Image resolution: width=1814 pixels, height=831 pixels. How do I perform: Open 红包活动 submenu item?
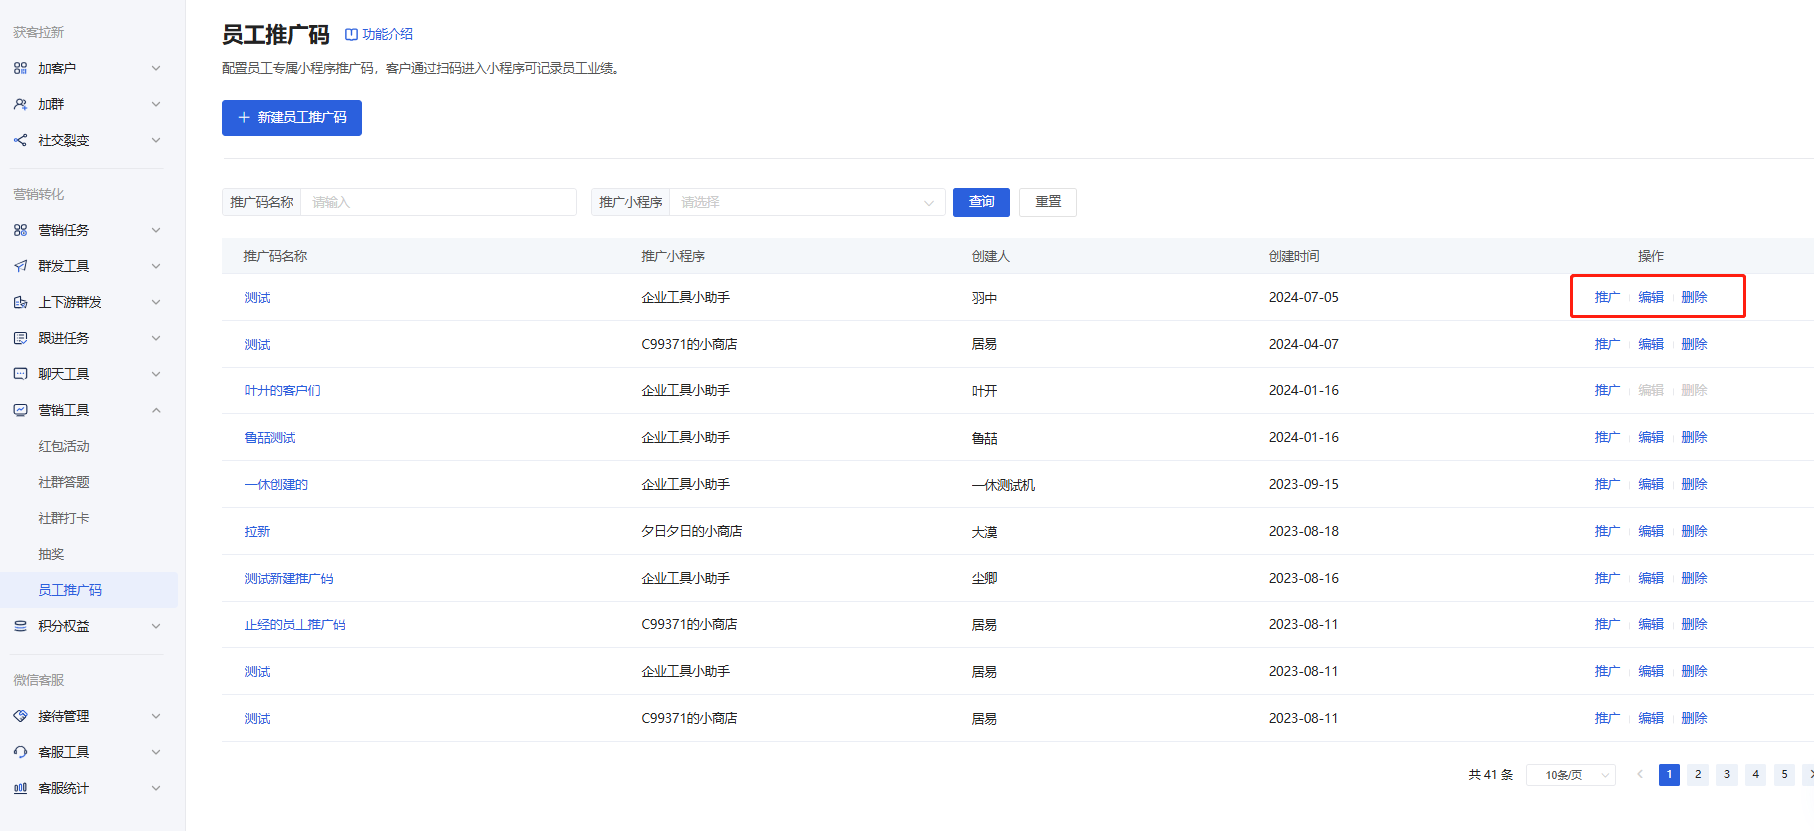coord(64,446)
